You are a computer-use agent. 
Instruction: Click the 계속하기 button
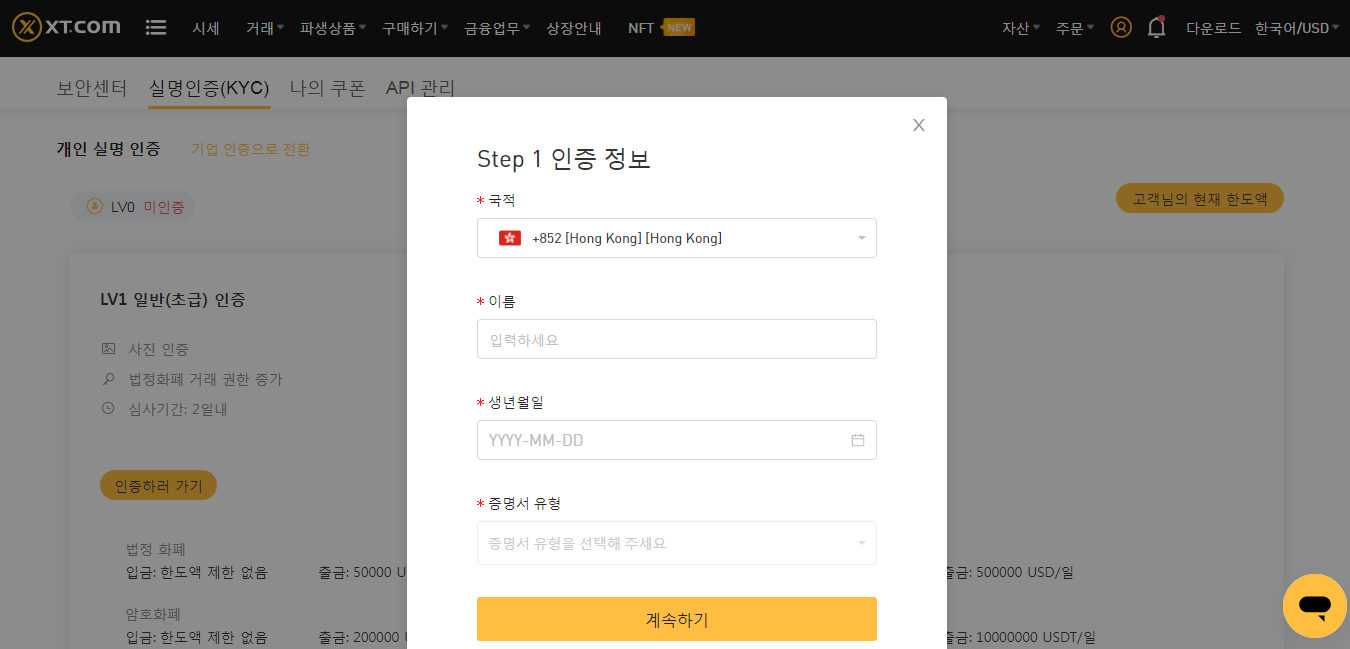(677, 619)
